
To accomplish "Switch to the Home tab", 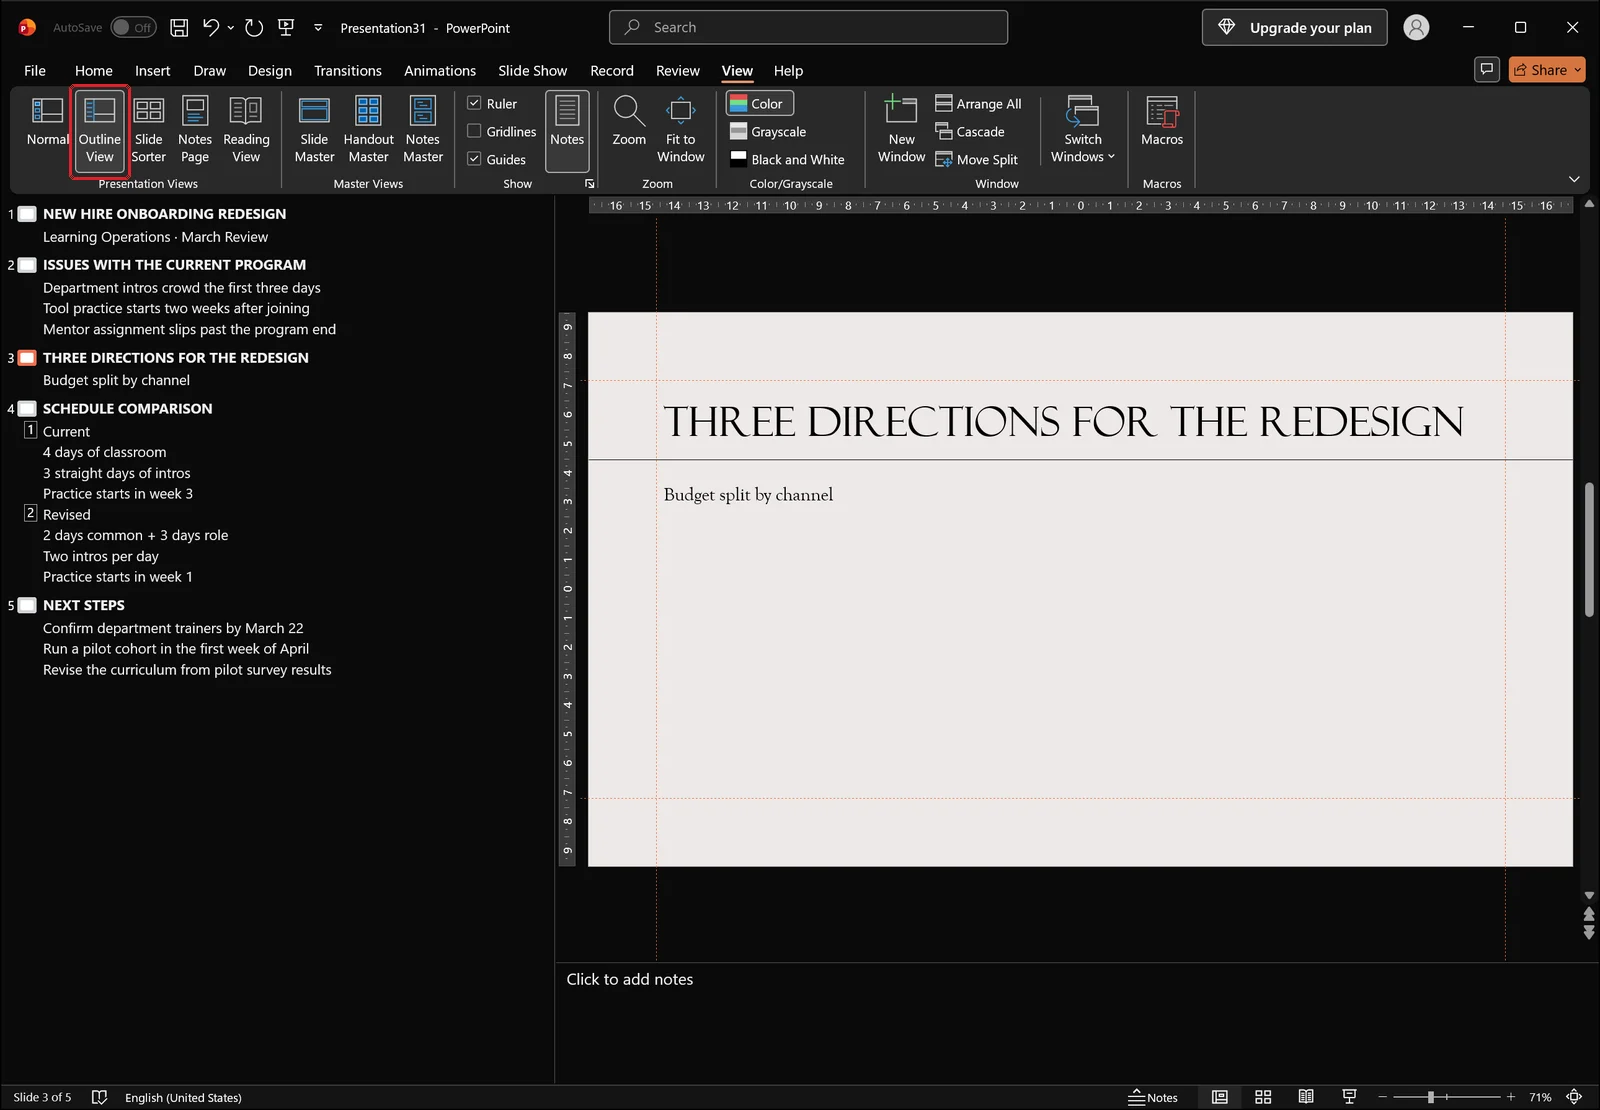I will tap(94, 70).
